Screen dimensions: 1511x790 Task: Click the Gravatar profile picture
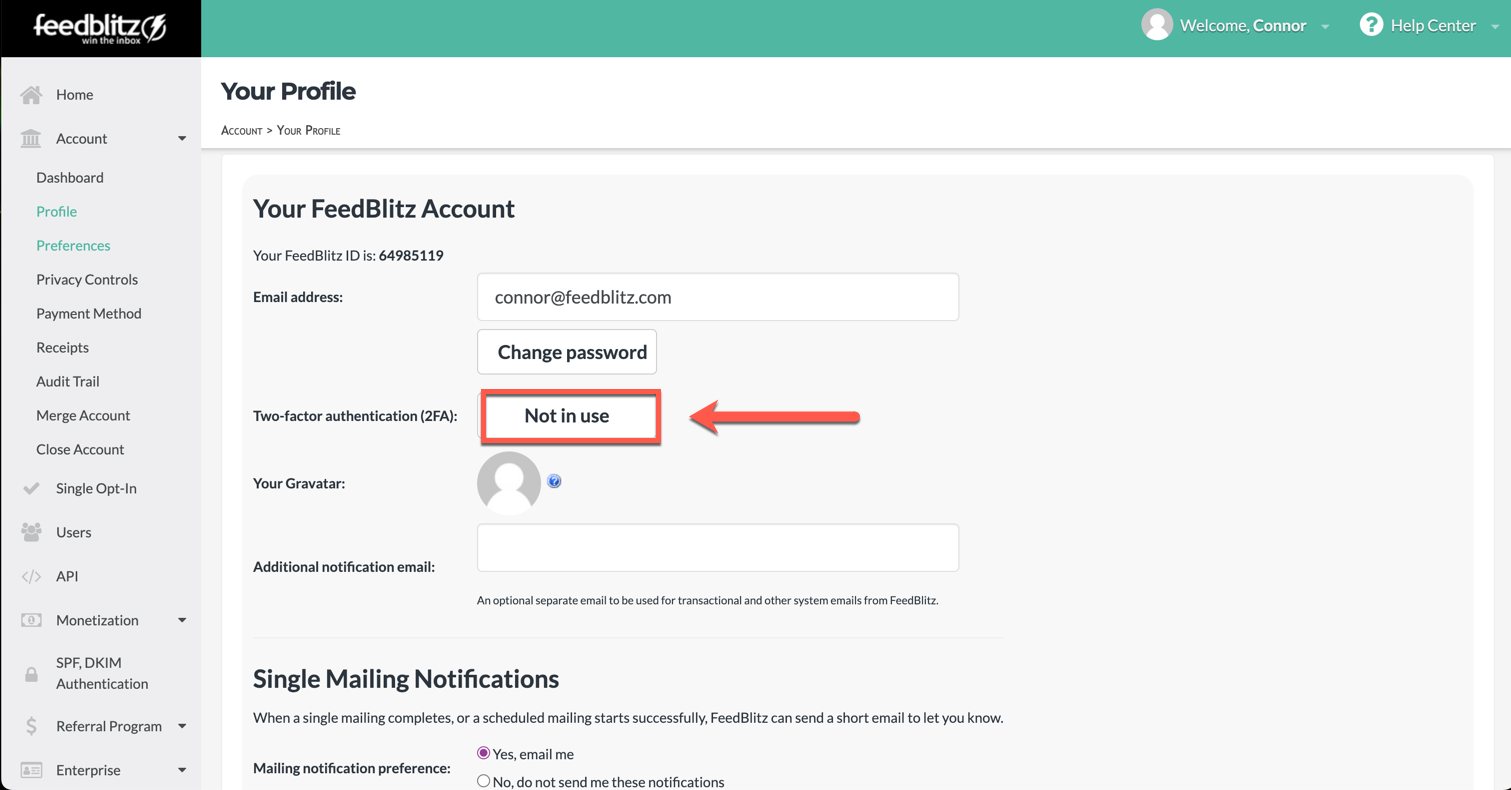(509, 483)
